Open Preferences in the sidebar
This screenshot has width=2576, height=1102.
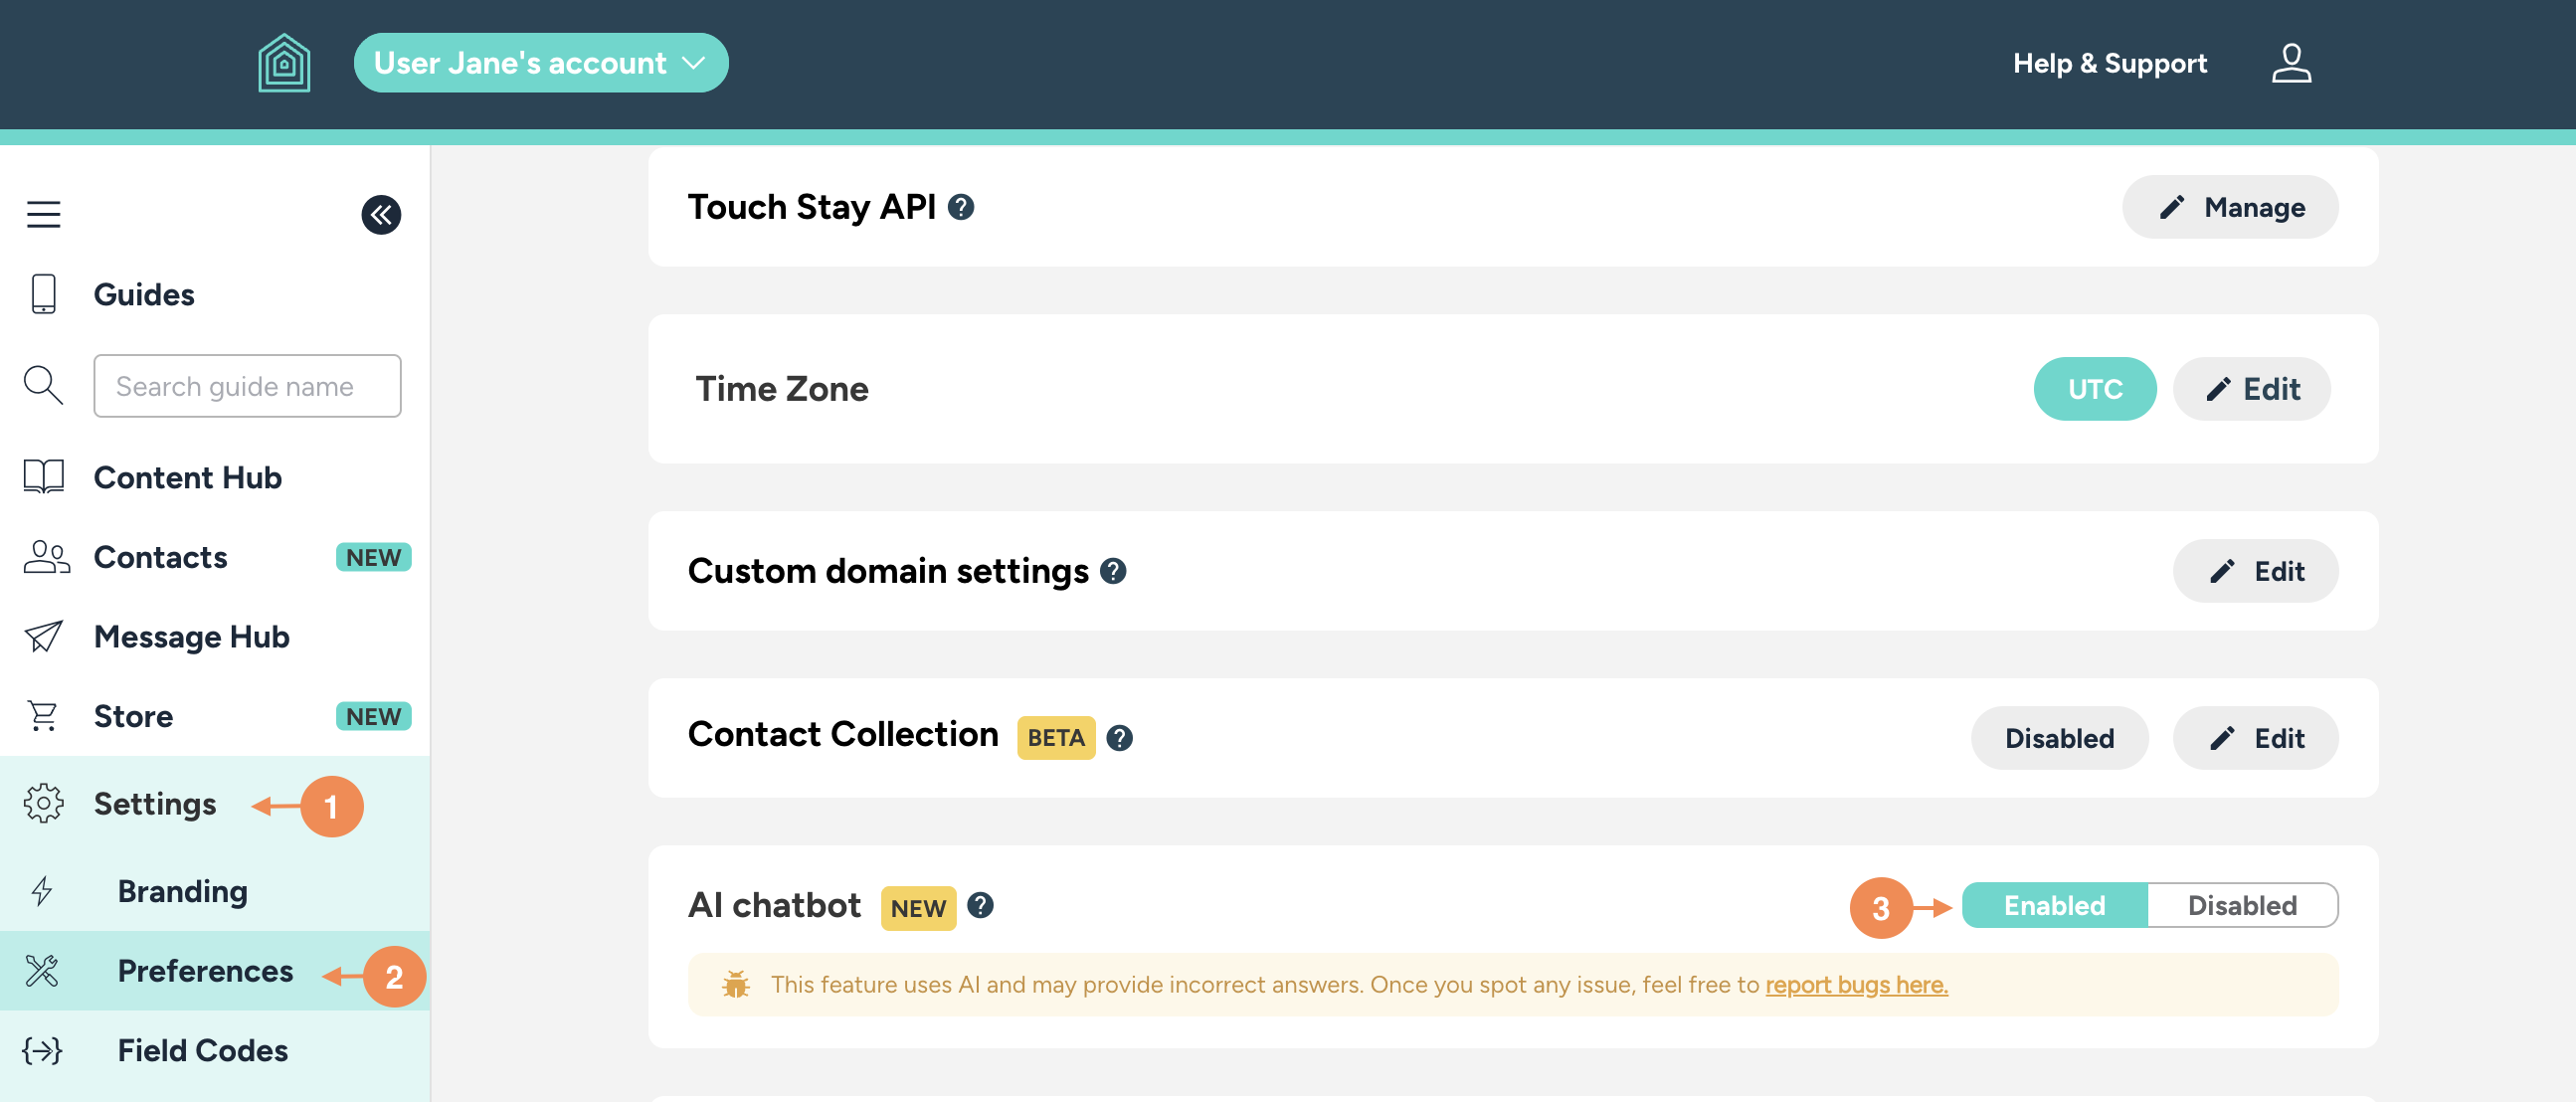click(x=205, y=971)
